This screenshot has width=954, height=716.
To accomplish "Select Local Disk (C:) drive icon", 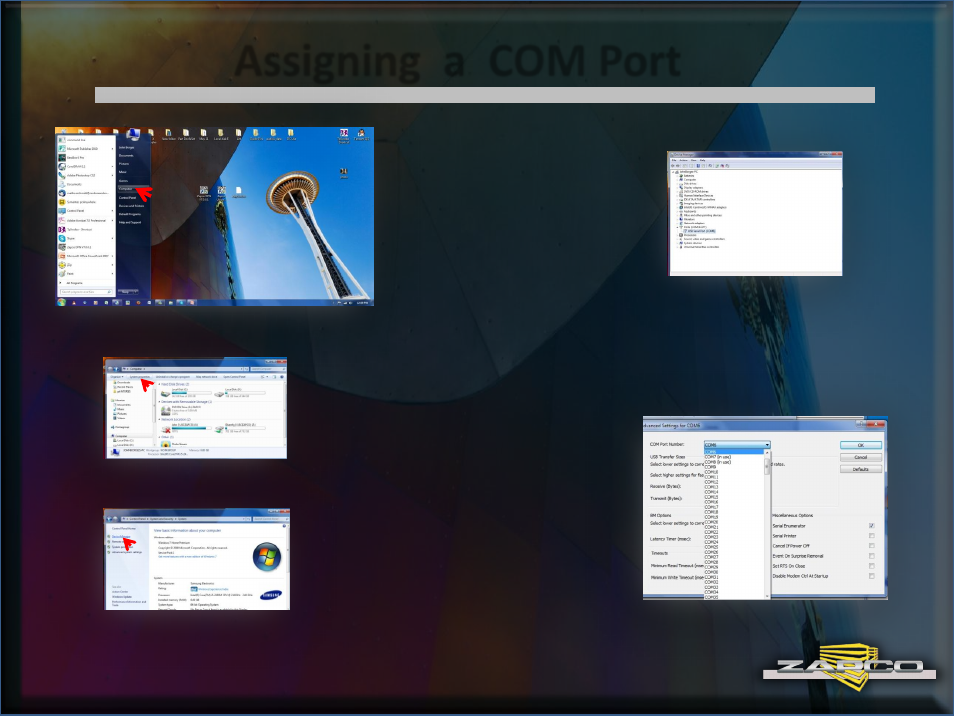I will click(x=165, y=394).
